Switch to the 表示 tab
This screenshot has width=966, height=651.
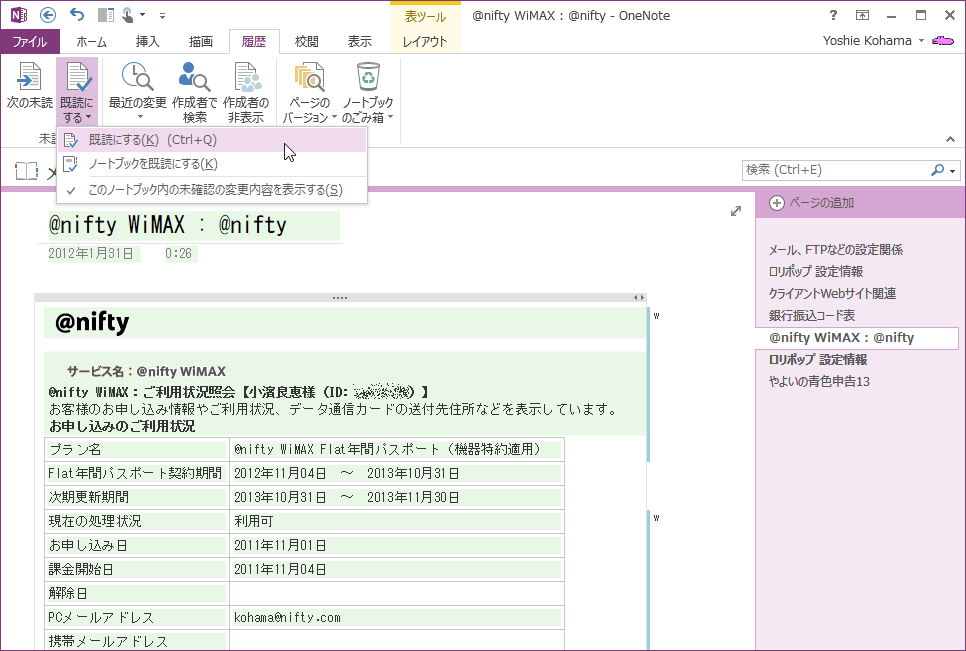360,41
